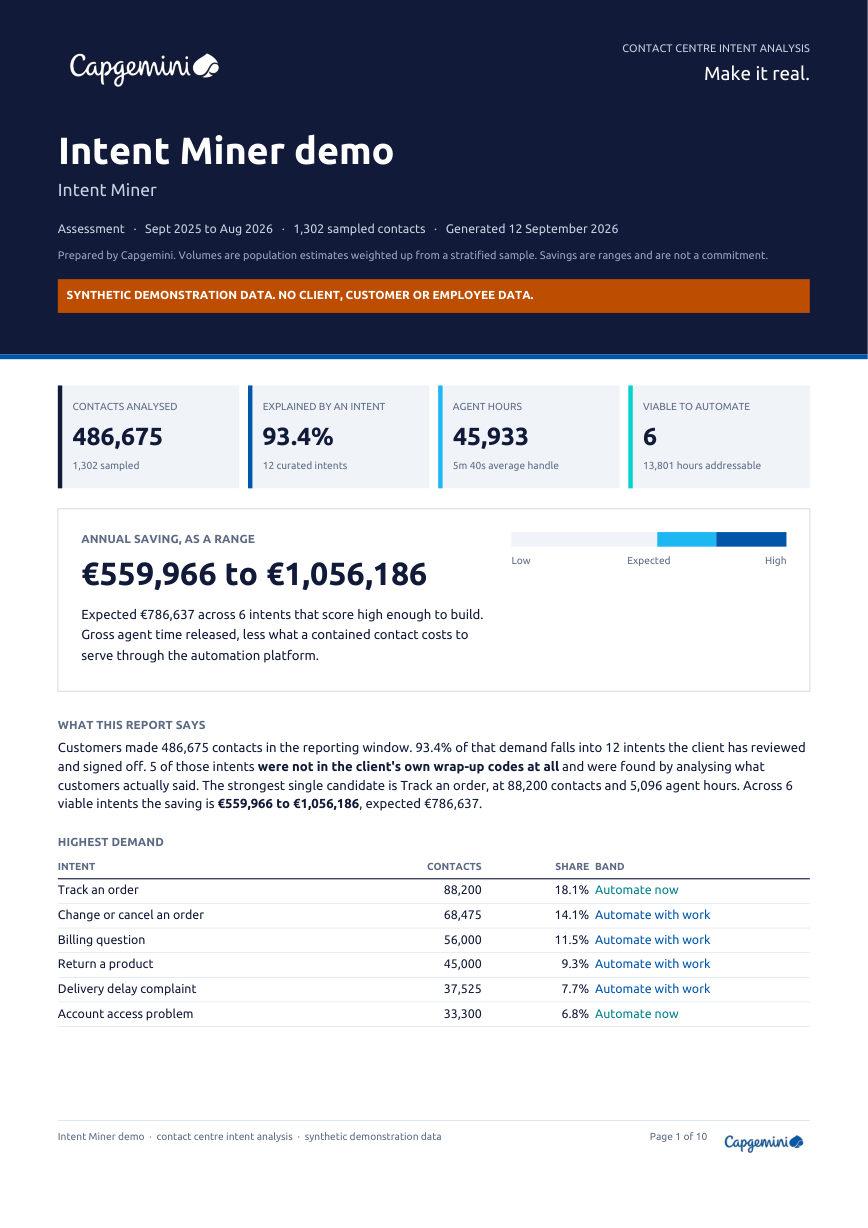The width and height of the screenshot is (868, 1228).
Task: Click the Capgemini logo in the footer
Action: click(x=764, y=1142)
